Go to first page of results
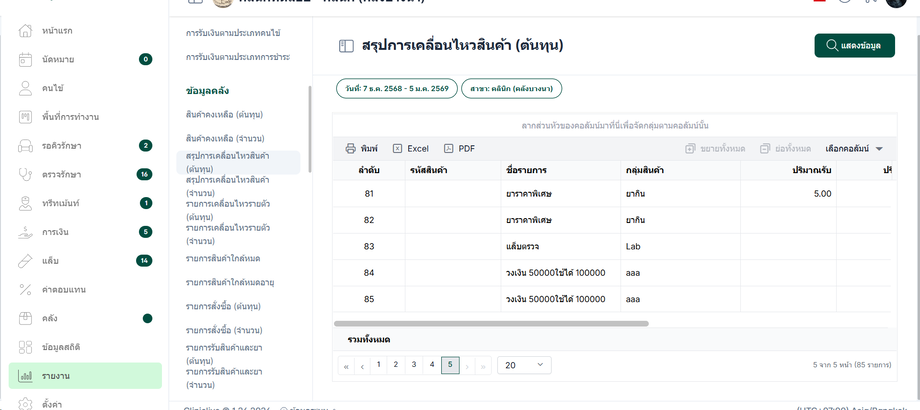The height and width of the screenshot is (410, 920). pyautogui.click(x=346, y=366)
